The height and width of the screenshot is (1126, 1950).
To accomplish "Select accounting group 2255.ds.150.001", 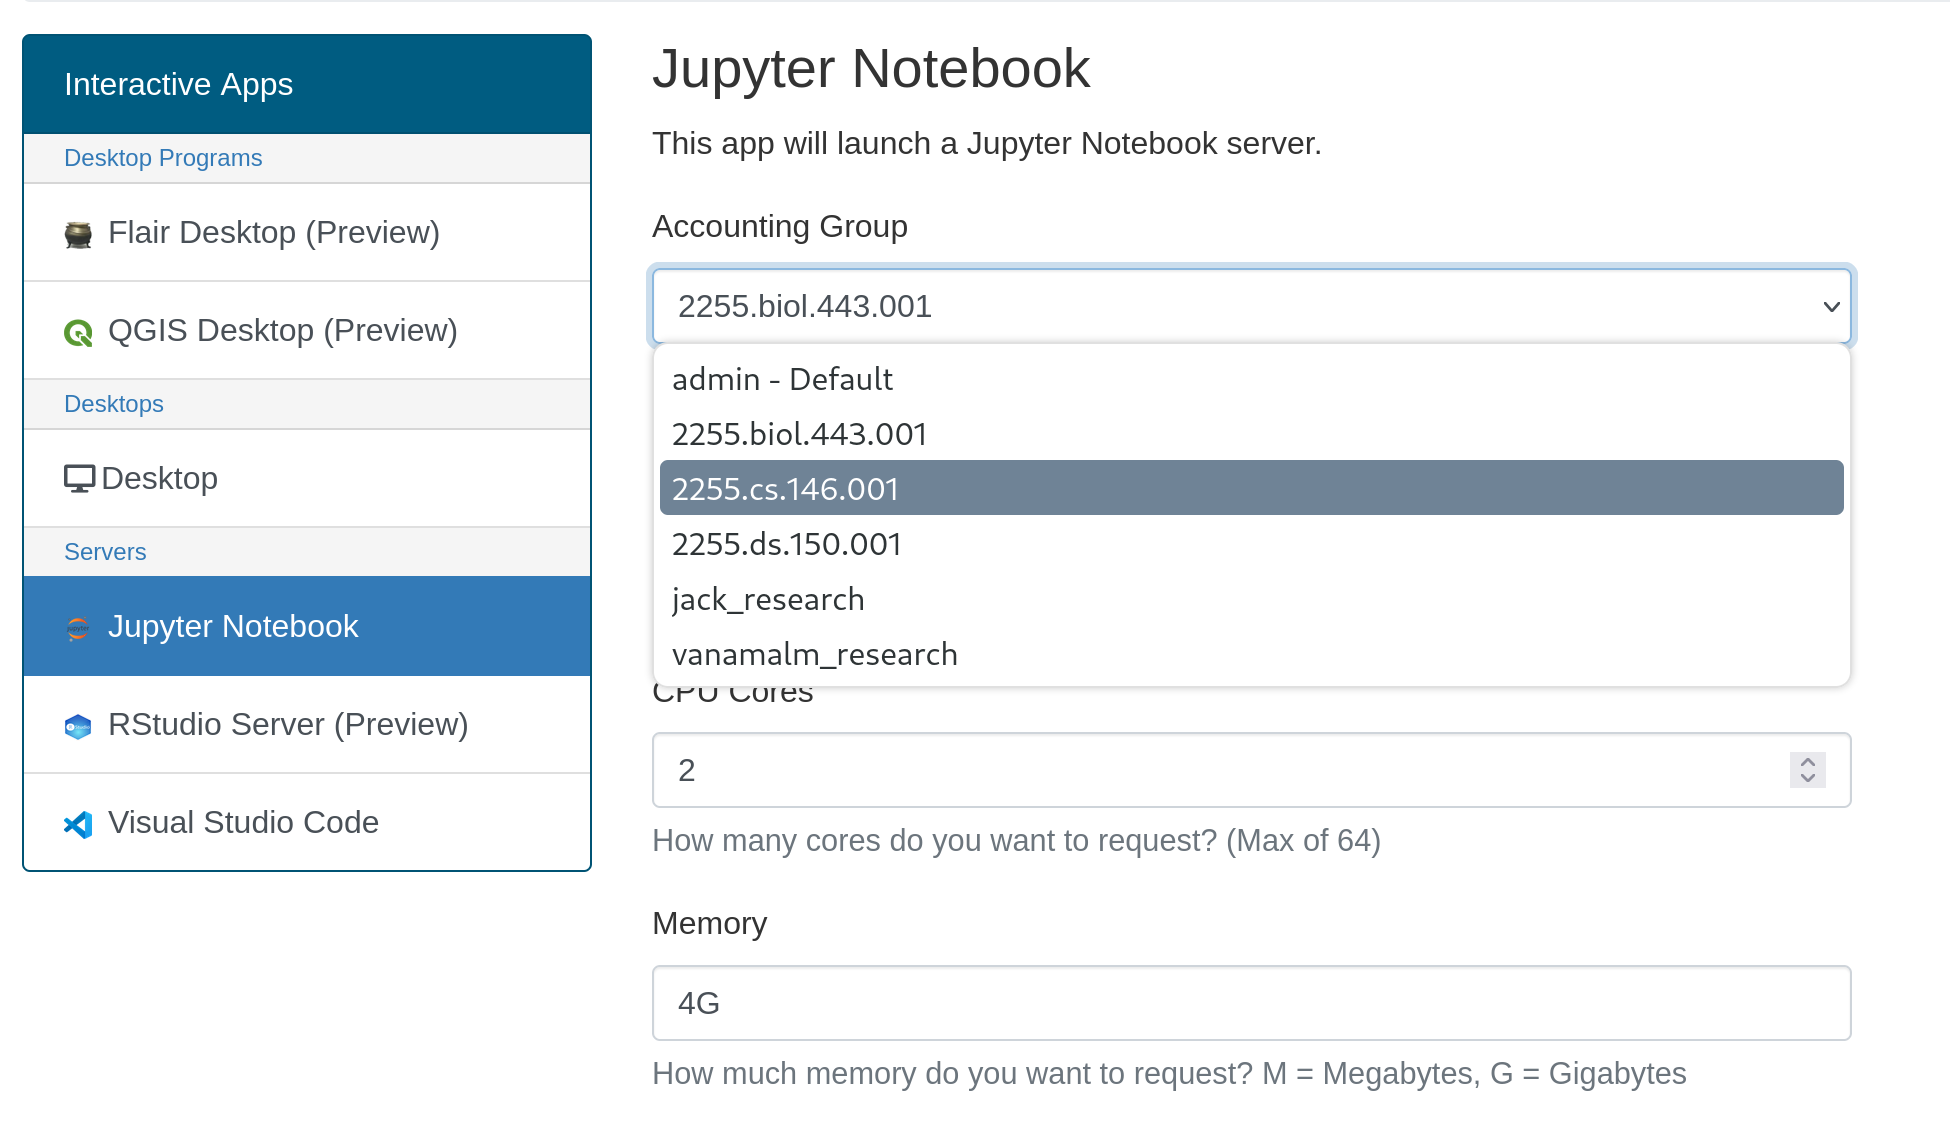I will [x=786, y=543].
